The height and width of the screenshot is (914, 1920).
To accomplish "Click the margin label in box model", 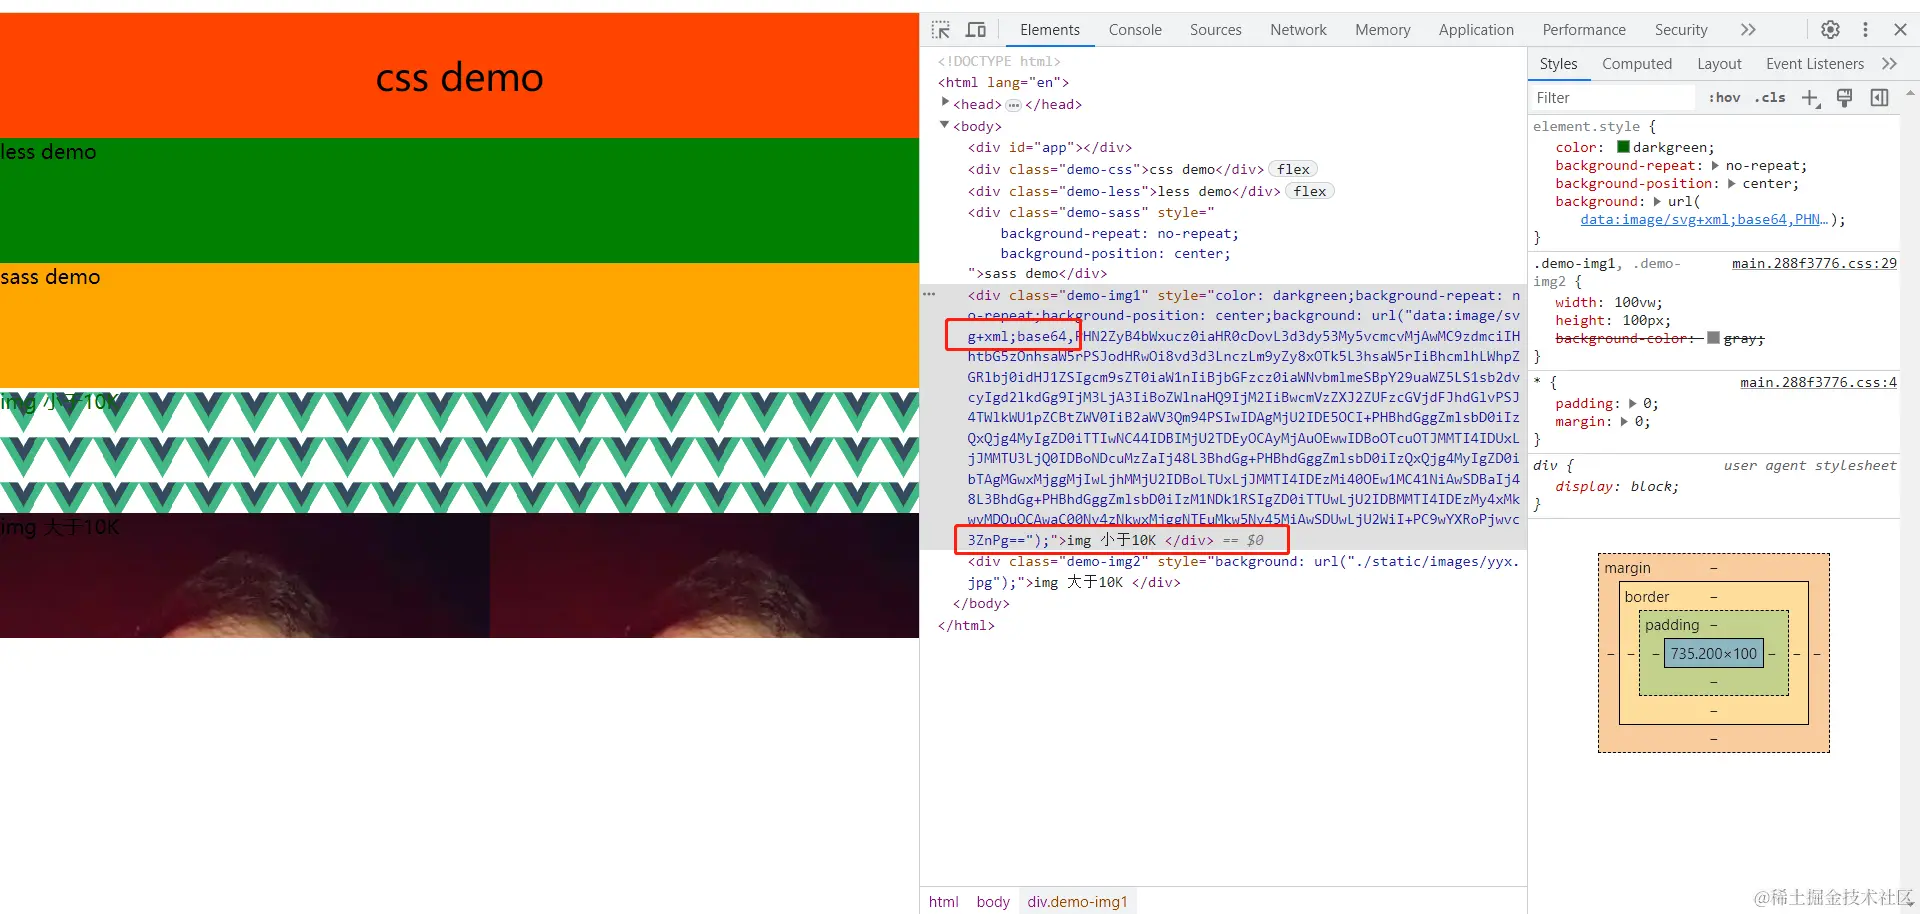I will coord(1628,568).
